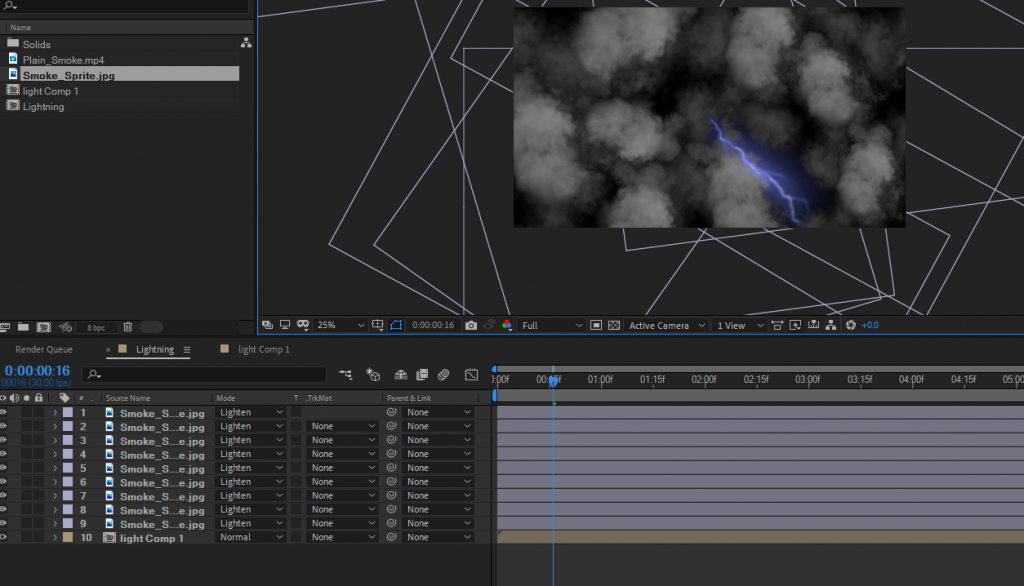Show channel and color management settings icon
Screen dimensions: 1024x586
pos(507,325)
